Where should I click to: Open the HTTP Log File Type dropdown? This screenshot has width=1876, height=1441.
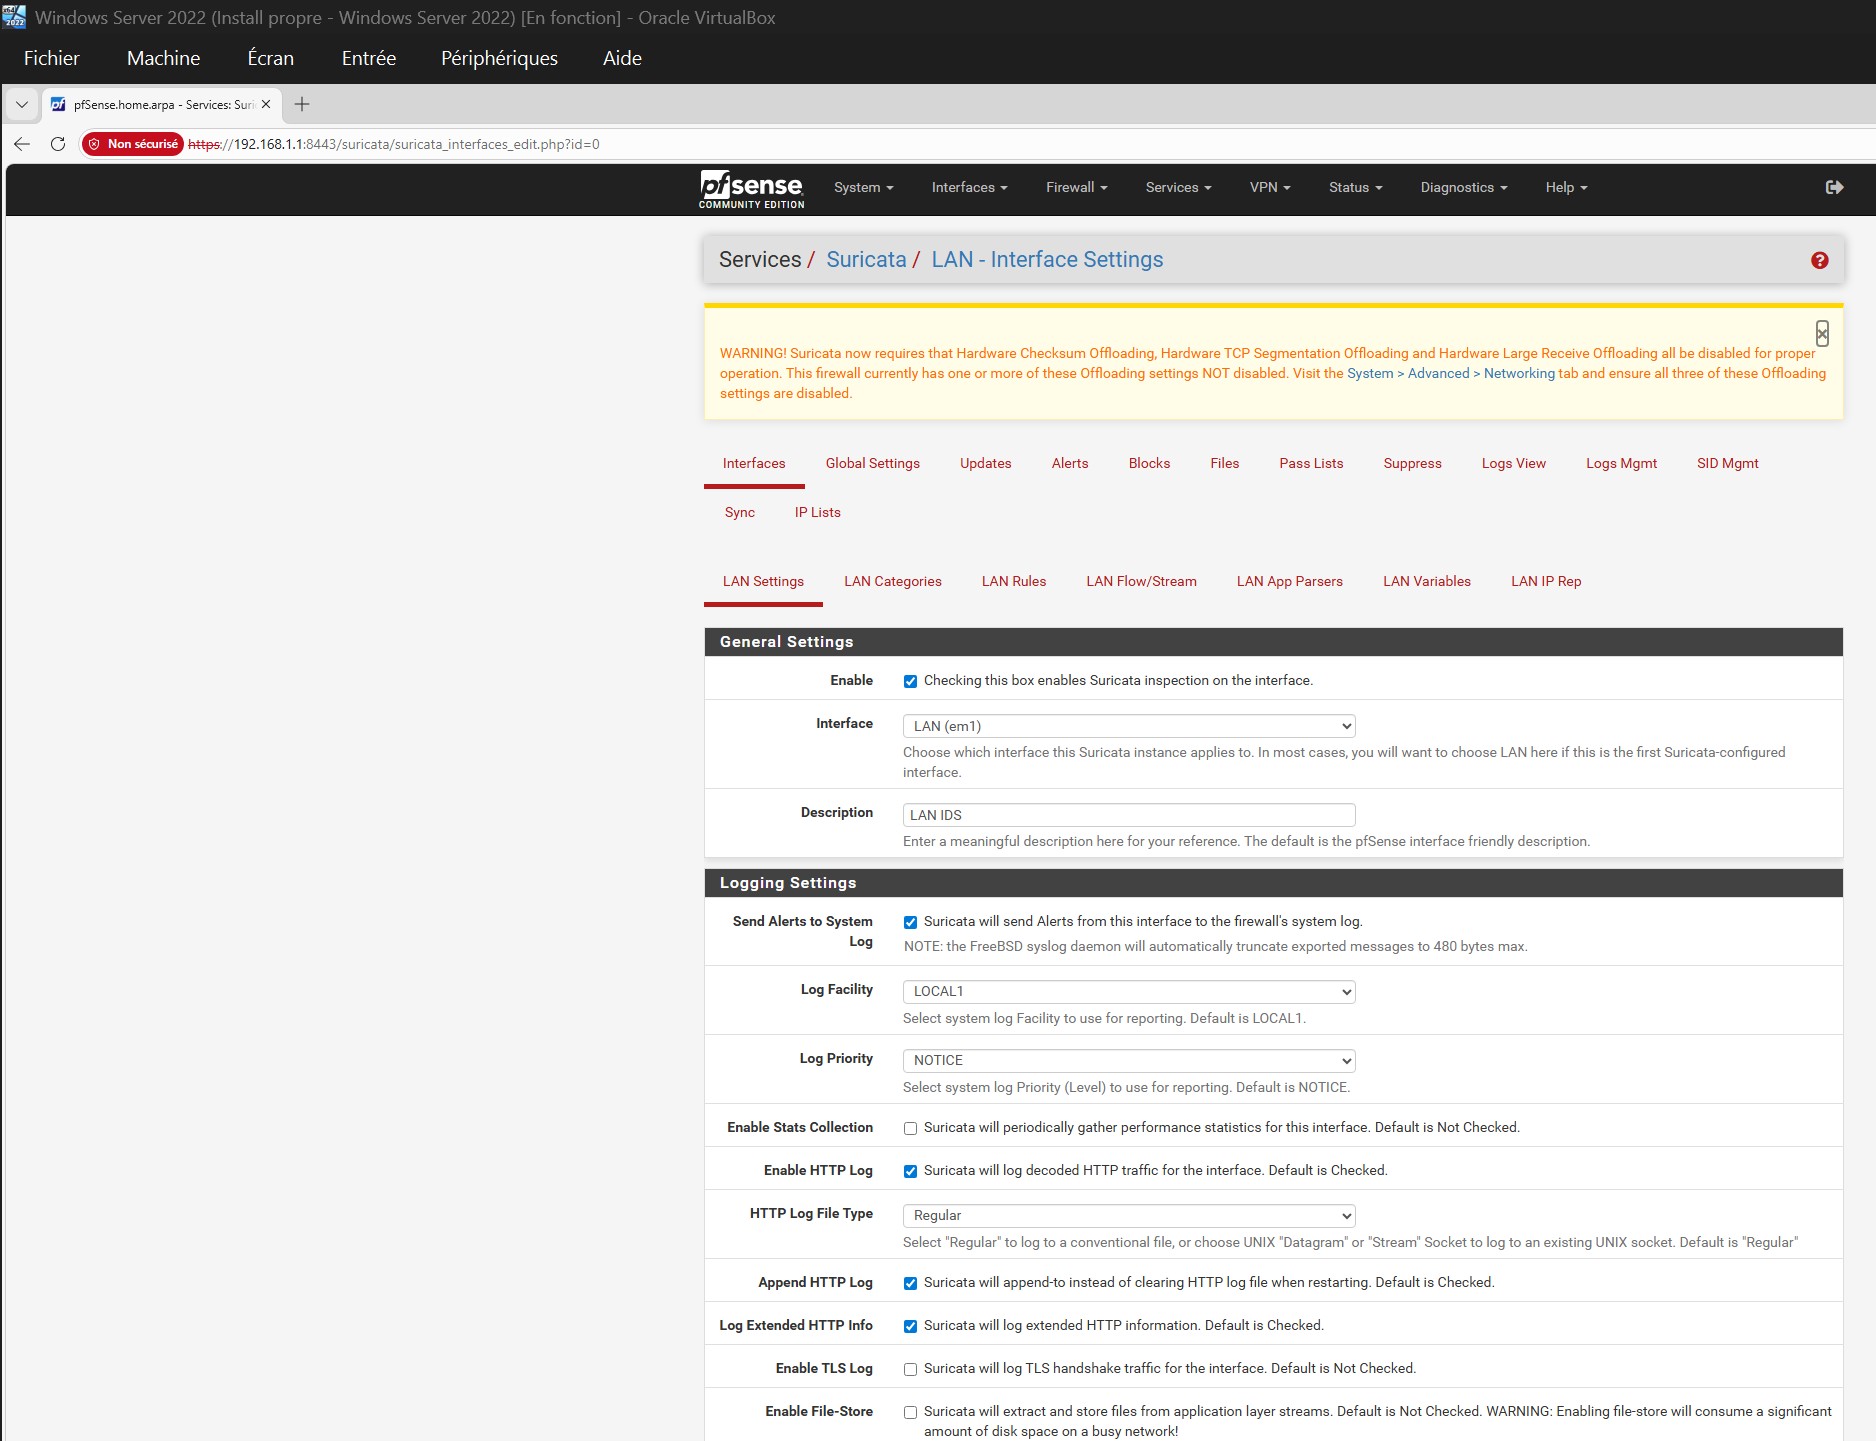[x=1129, y=1215]
